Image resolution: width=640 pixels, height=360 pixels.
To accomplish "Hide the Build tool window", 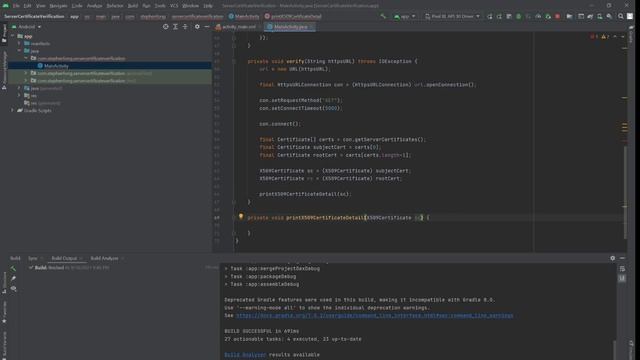I will tap(622, 258).
